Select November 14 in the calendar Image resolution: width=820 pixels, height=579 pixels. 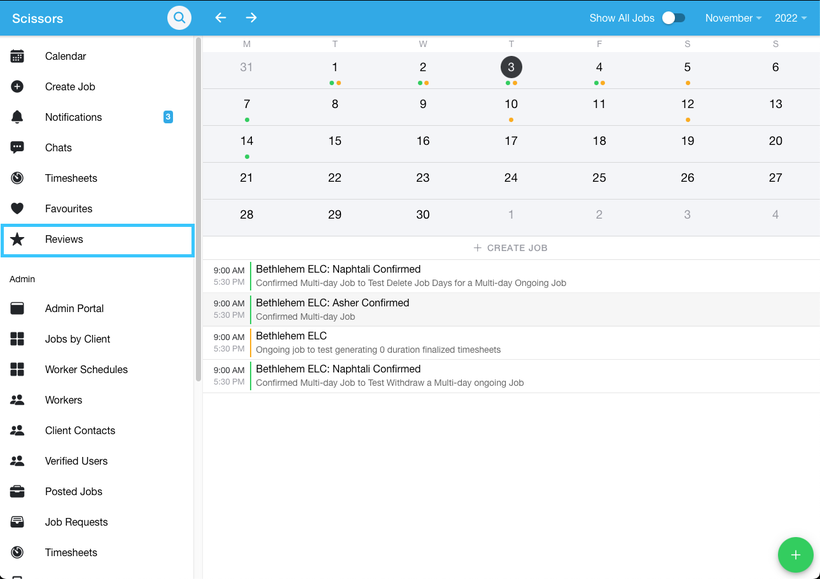click(247, 141)
